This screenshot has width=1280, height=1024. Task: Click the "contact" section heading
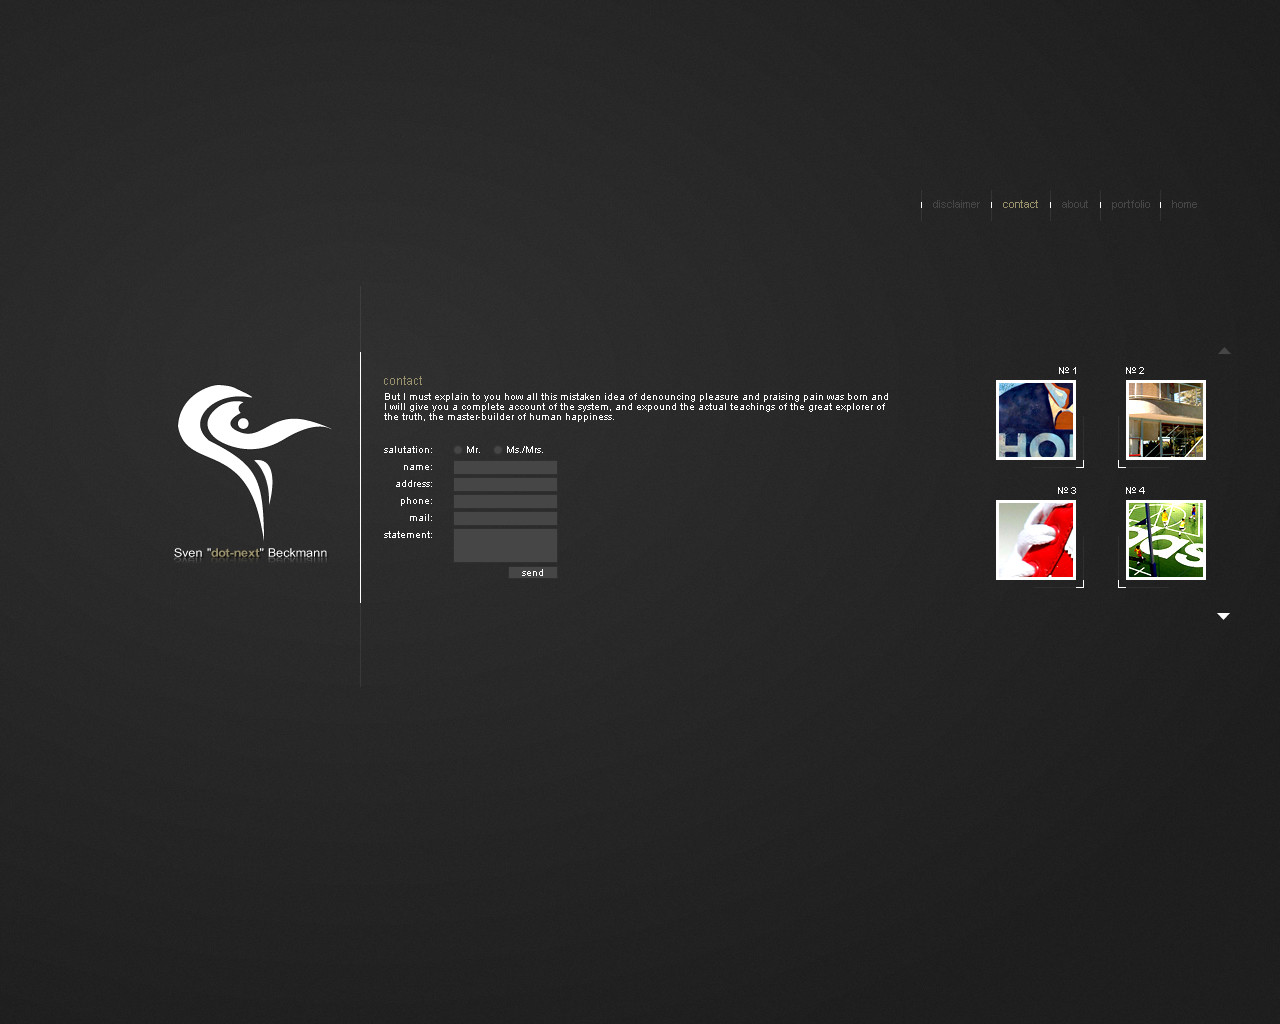coord(403,381)
